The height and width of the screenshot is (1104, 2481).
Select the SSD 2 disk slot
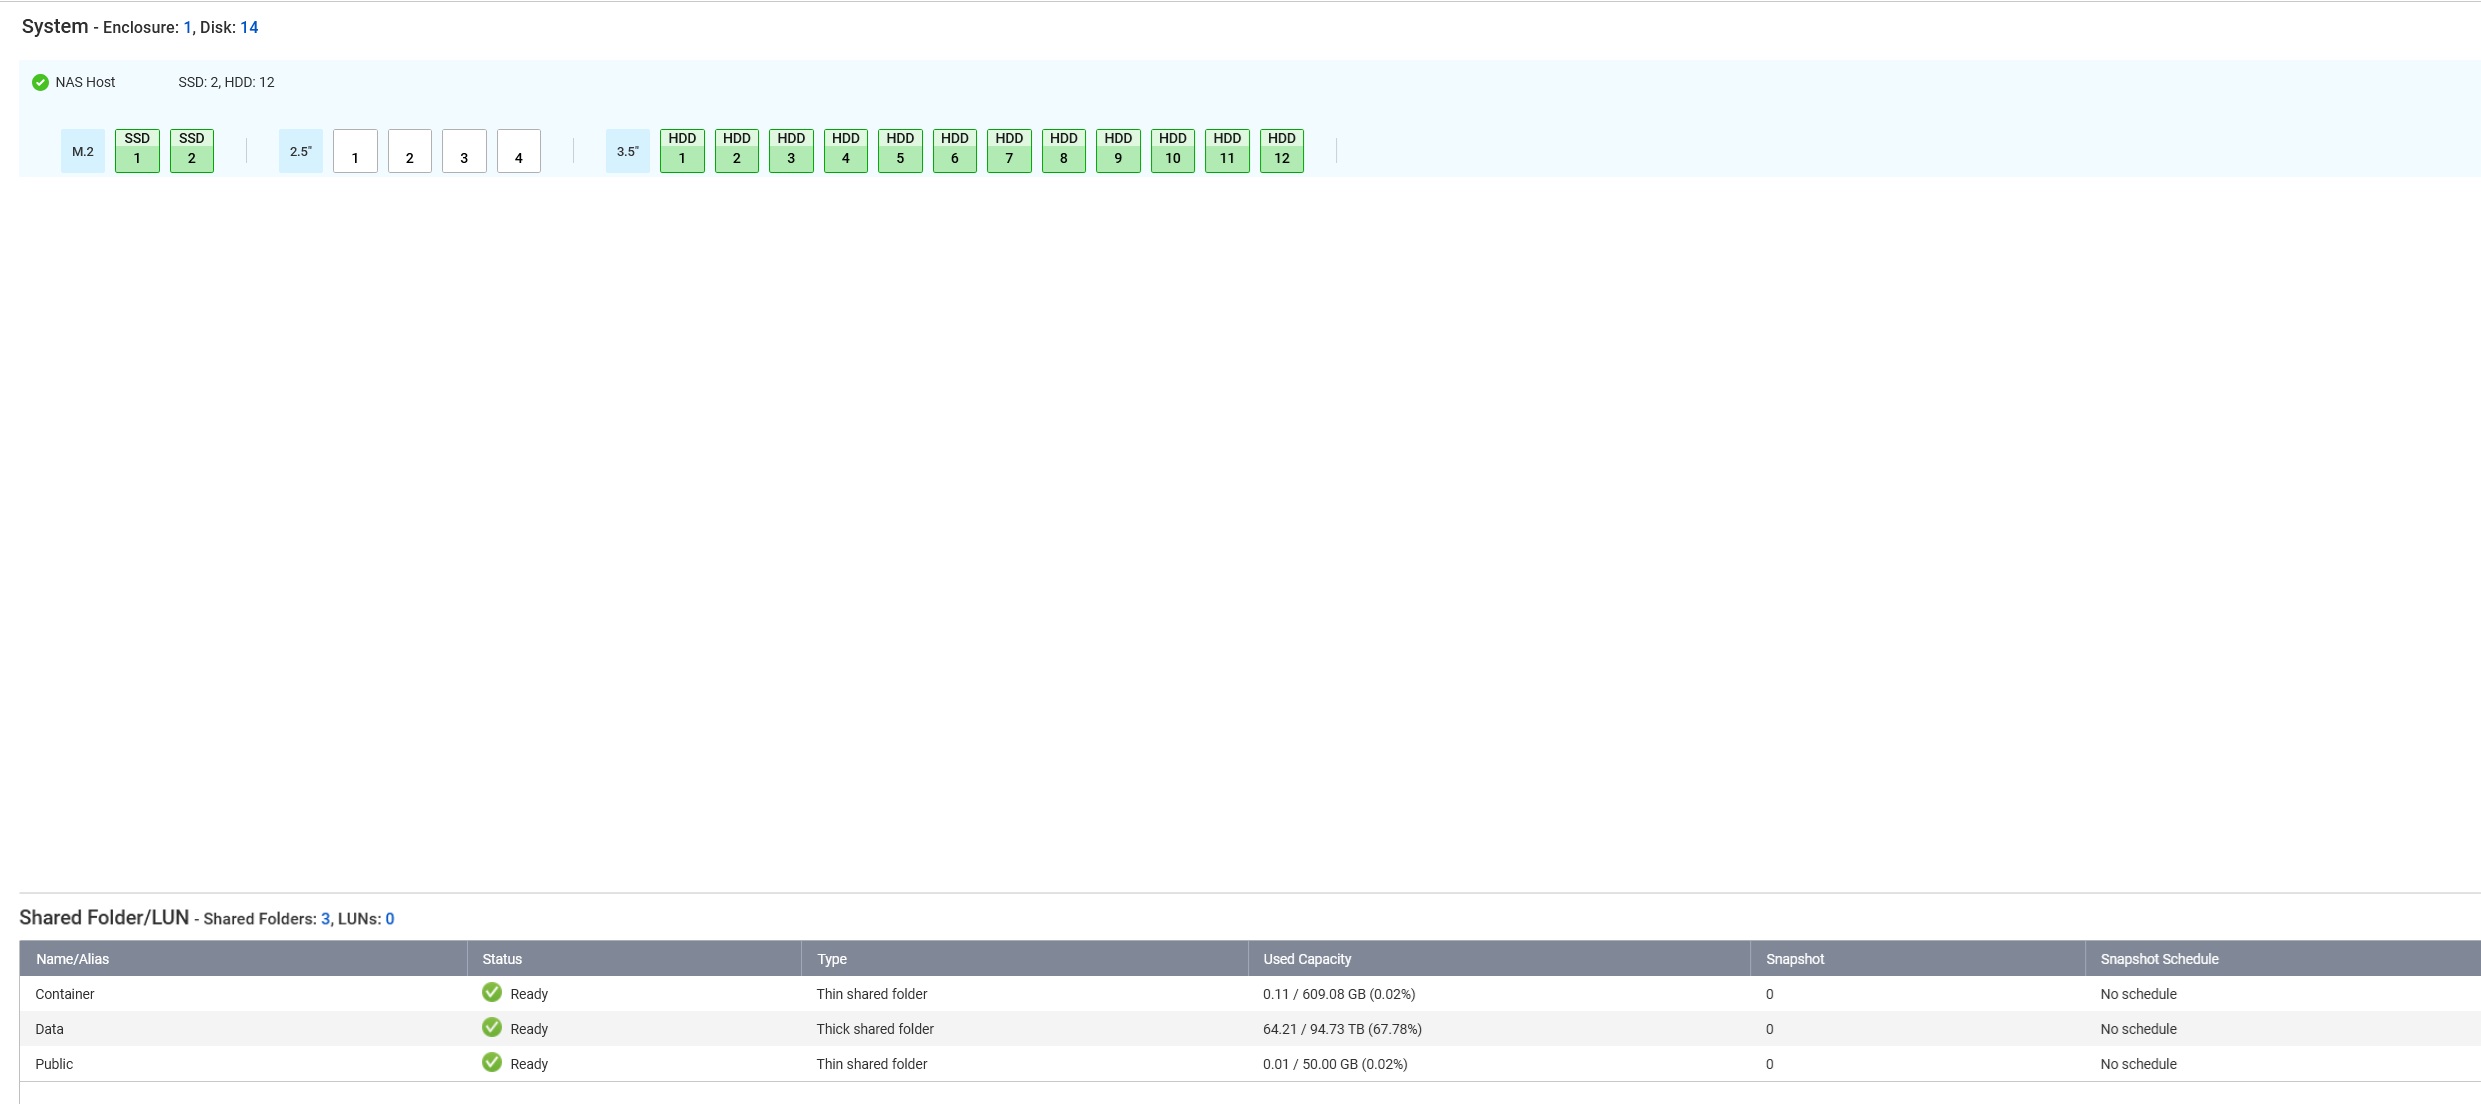pyautogui.click(x=192, y=151)
